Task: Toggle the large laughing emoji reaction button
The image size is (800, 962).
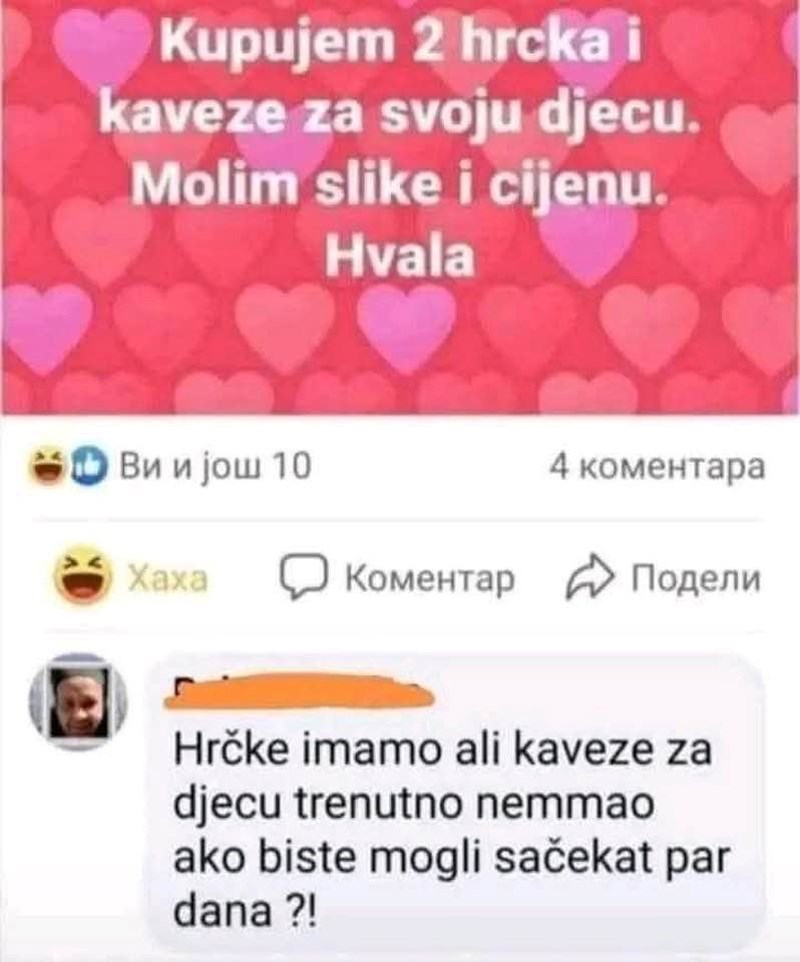Action: [x=82, y=577]
